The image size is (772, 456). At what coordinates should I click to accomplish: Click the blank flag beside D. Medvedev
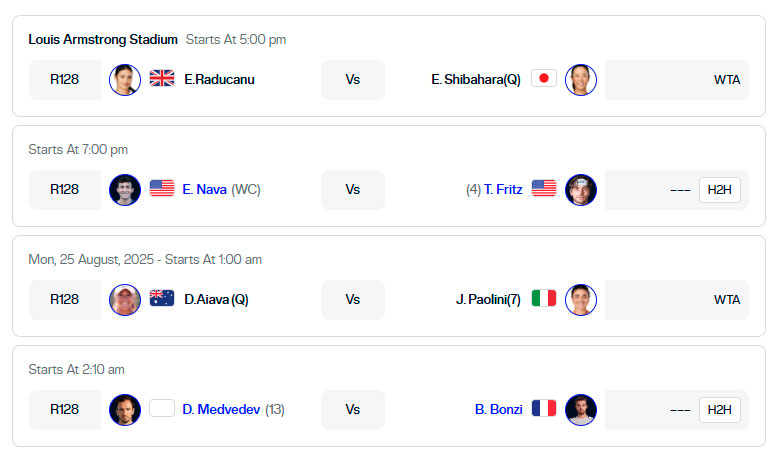pyautogui.click(x=162, y=408)
